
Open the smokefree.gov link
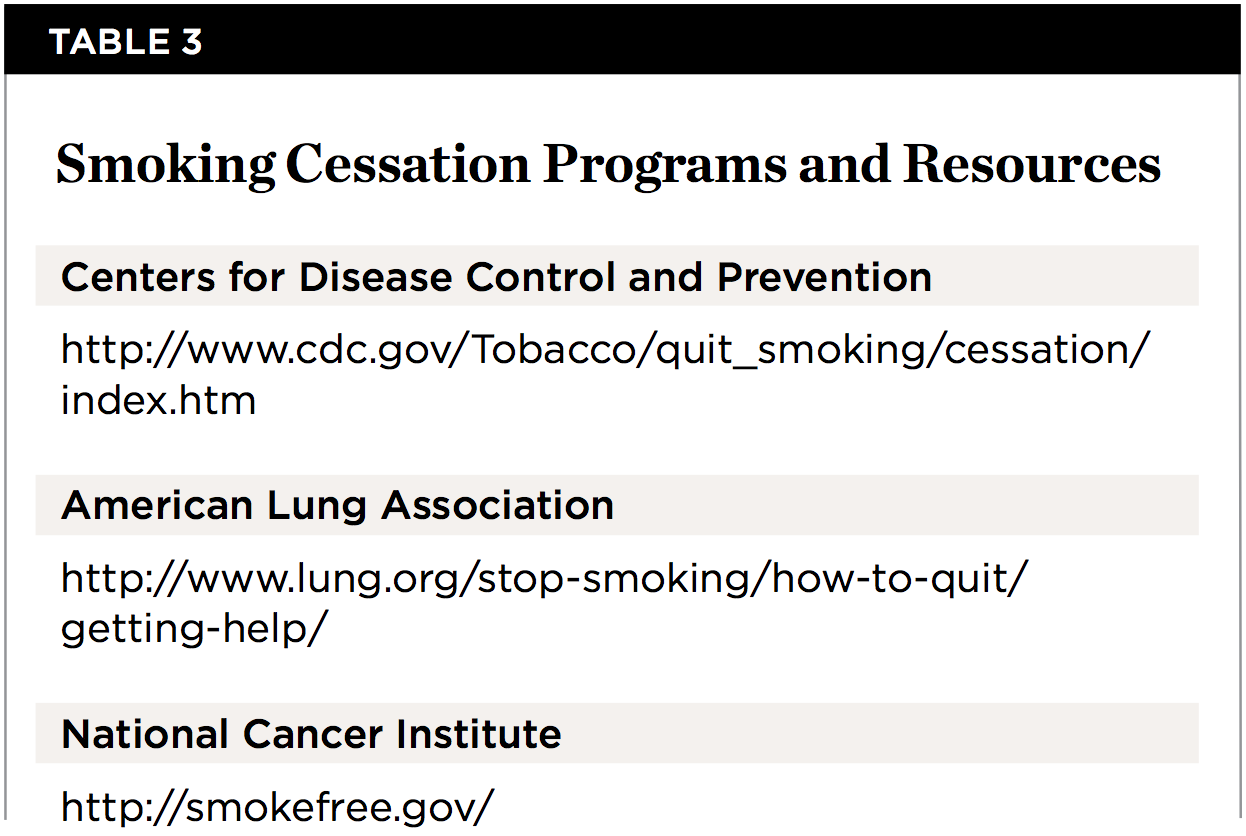tap(278, 805)
